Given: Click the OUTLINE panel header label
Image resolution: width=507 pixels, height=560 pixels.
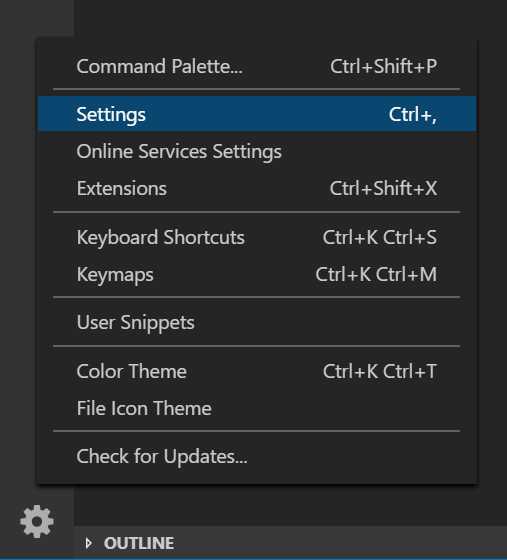Looking at the screenshot, I should [x=139, y=543].
